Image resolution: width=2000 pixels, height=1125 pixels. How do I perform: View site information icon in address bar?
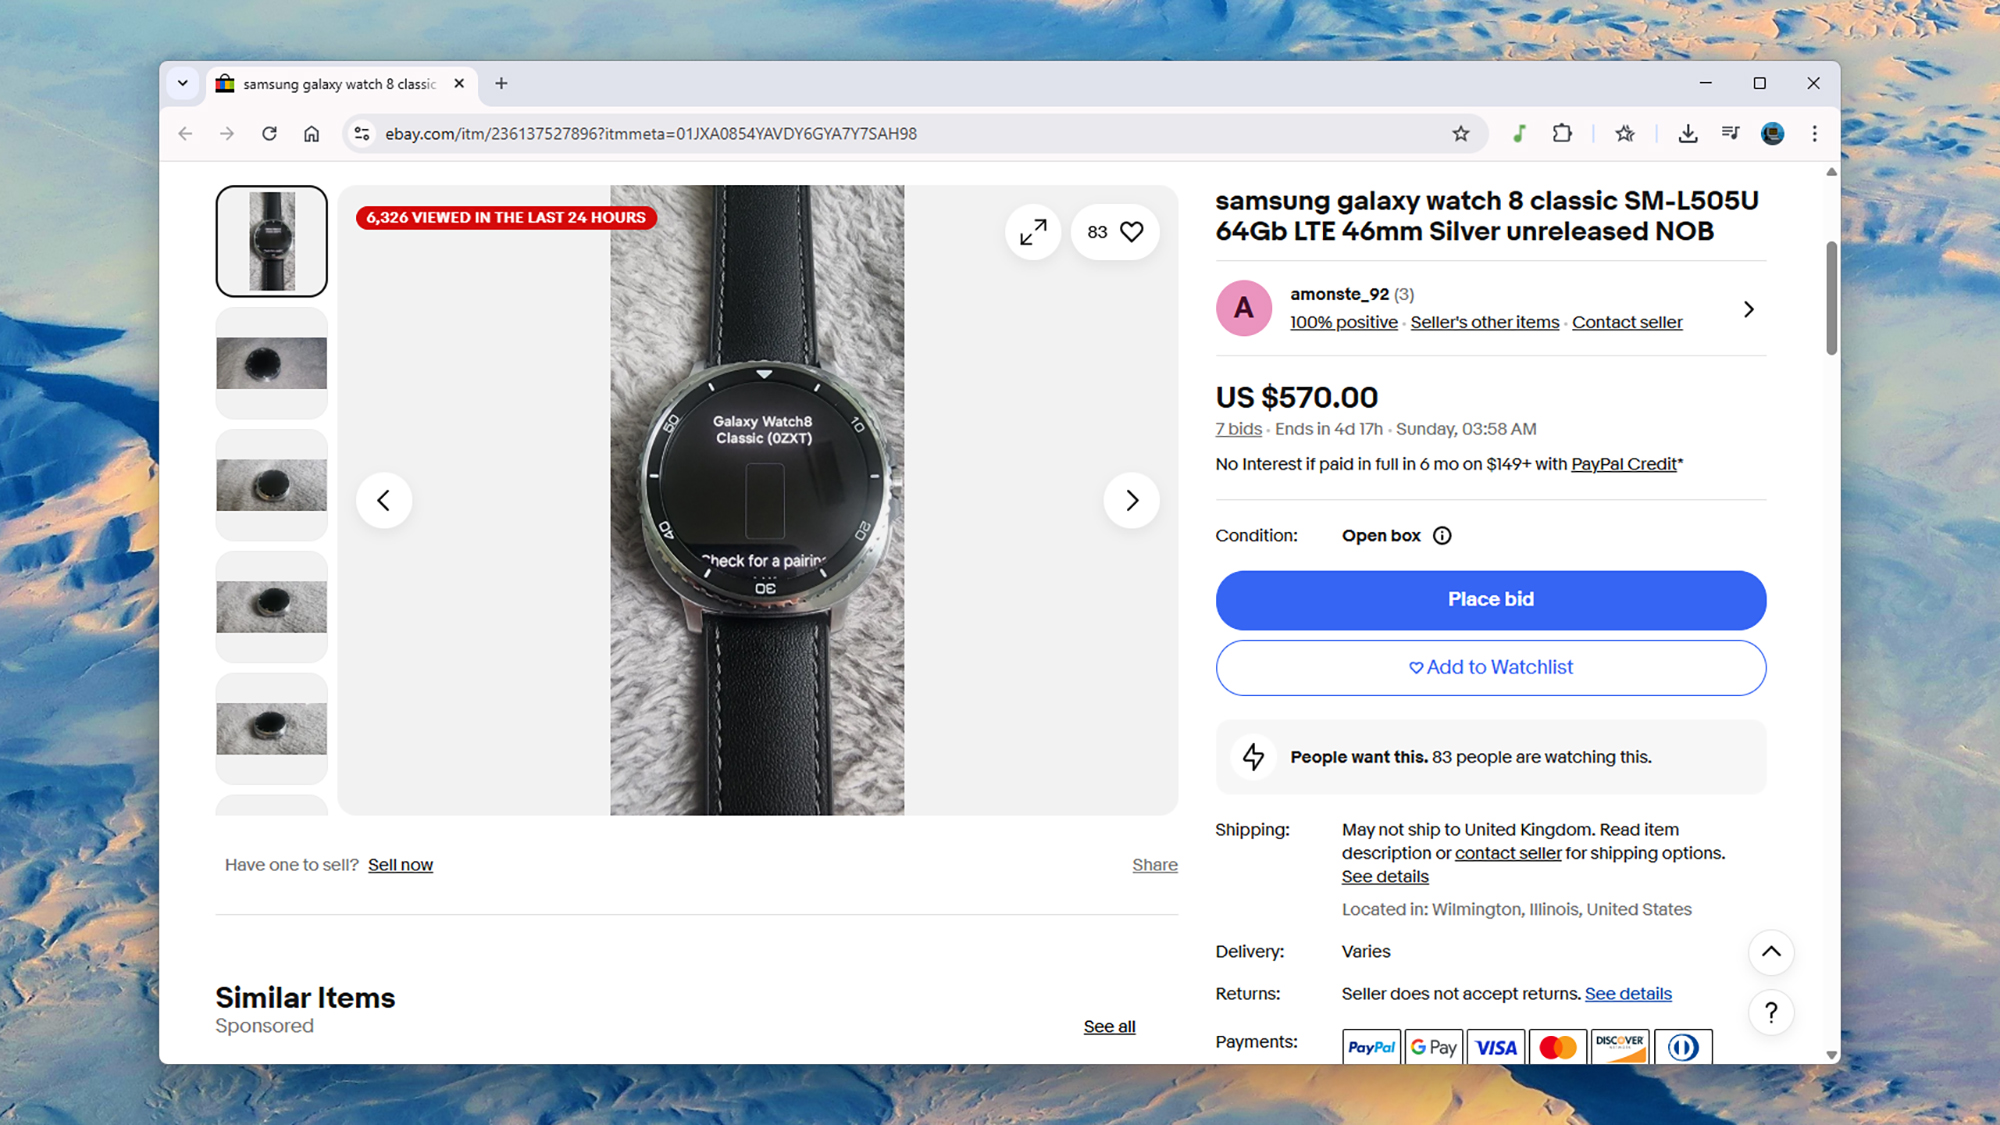362,133
